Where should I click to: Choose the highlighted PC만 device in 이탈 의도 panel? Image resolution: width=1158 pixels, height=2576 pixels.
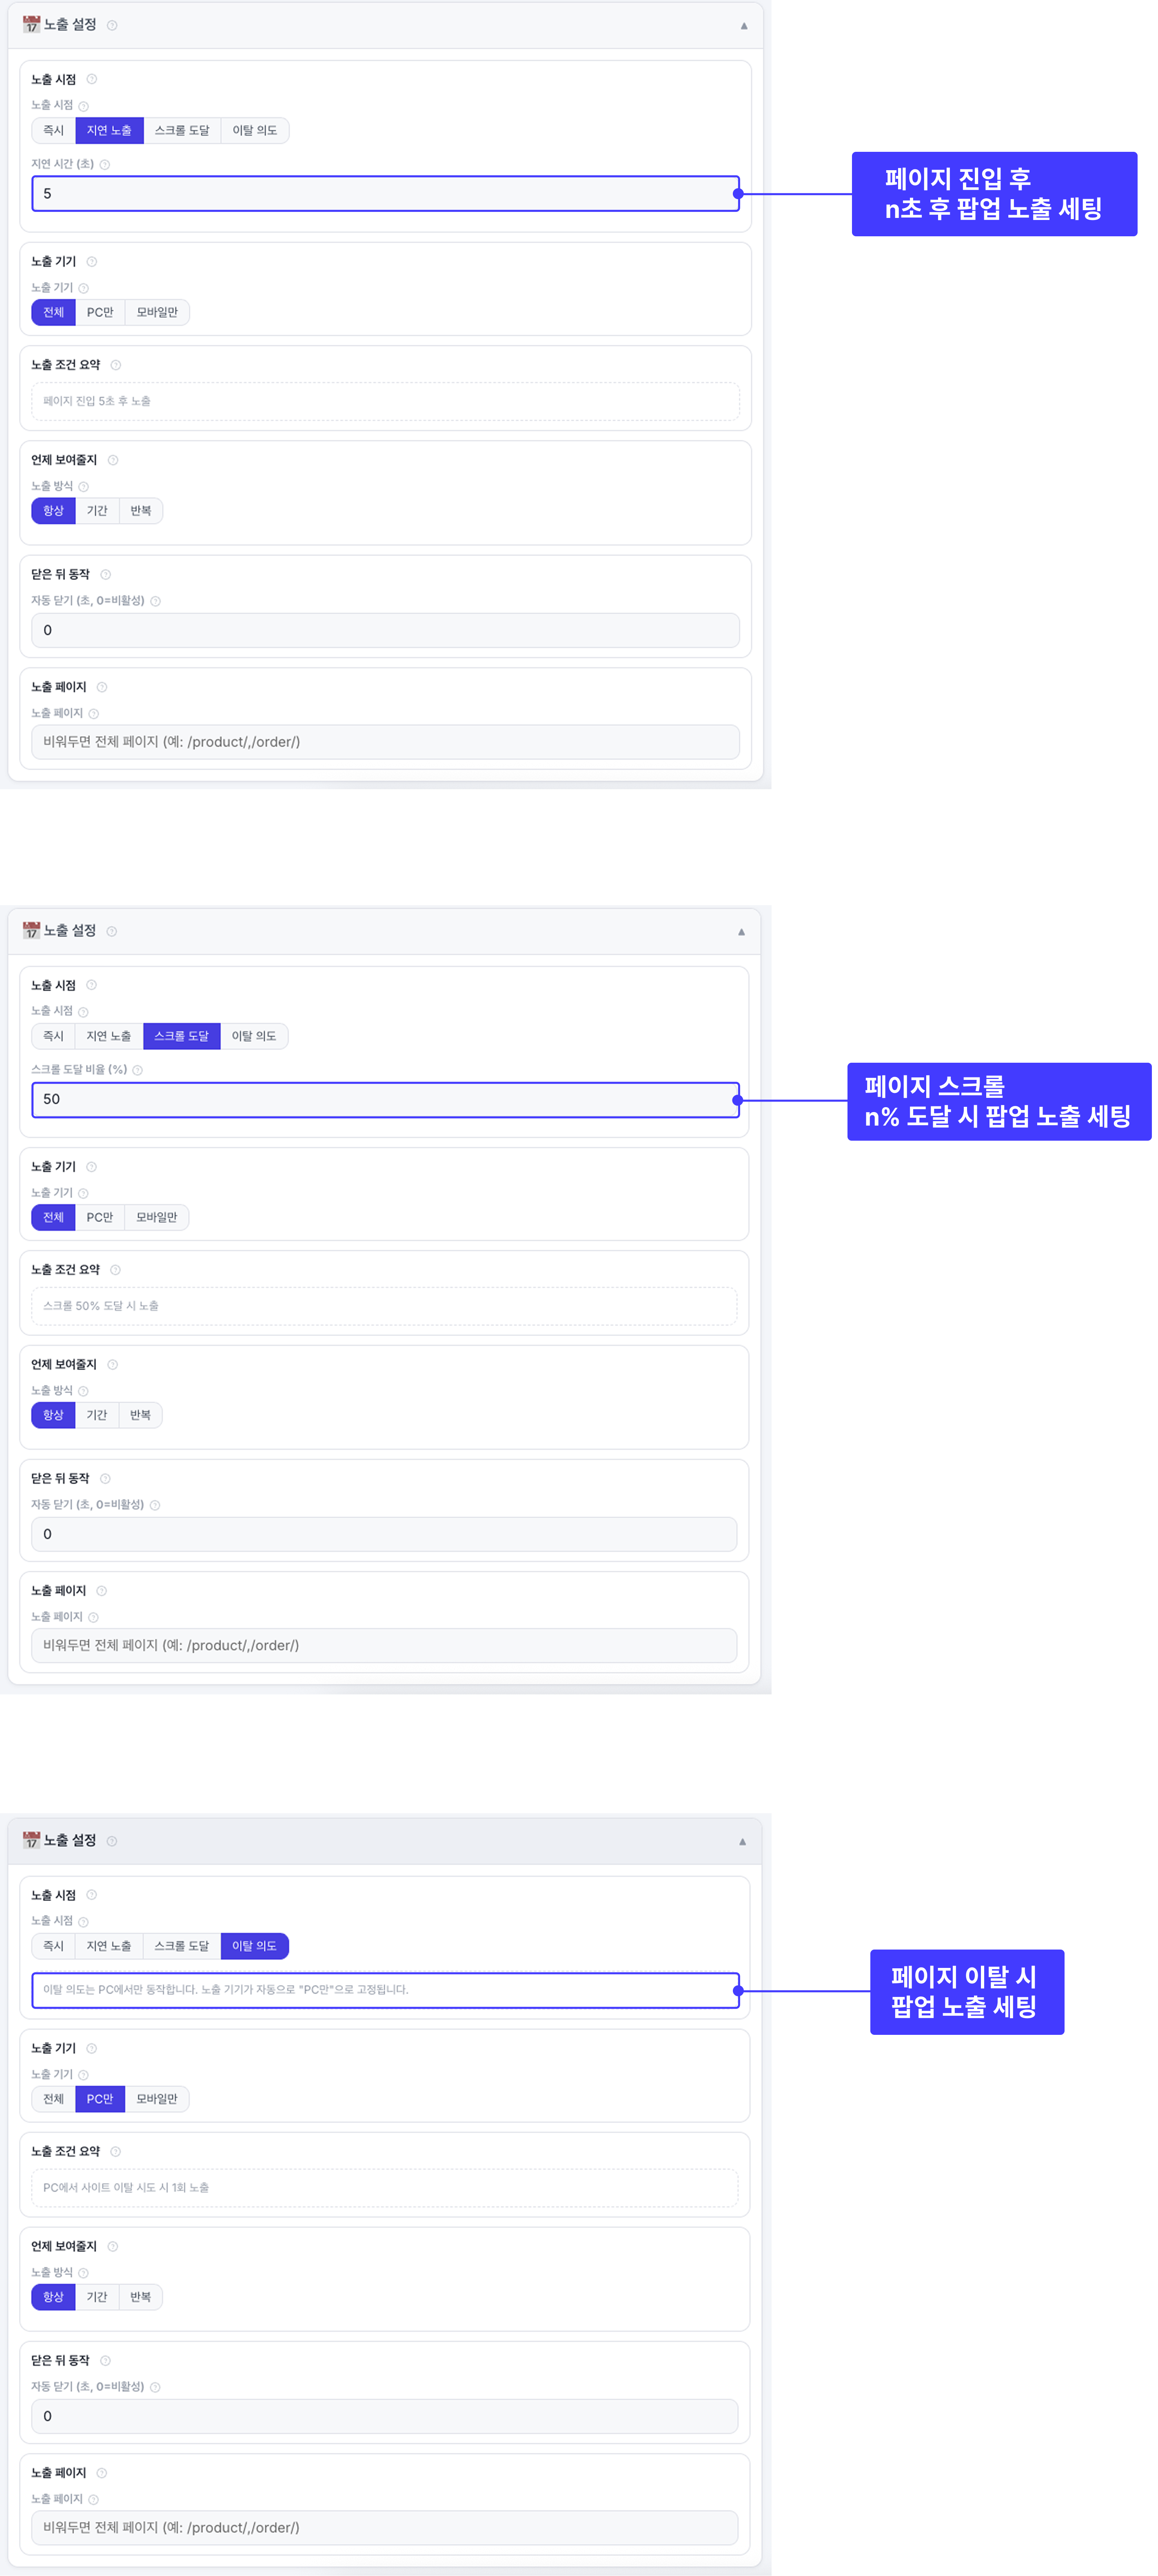(100, 2099)
